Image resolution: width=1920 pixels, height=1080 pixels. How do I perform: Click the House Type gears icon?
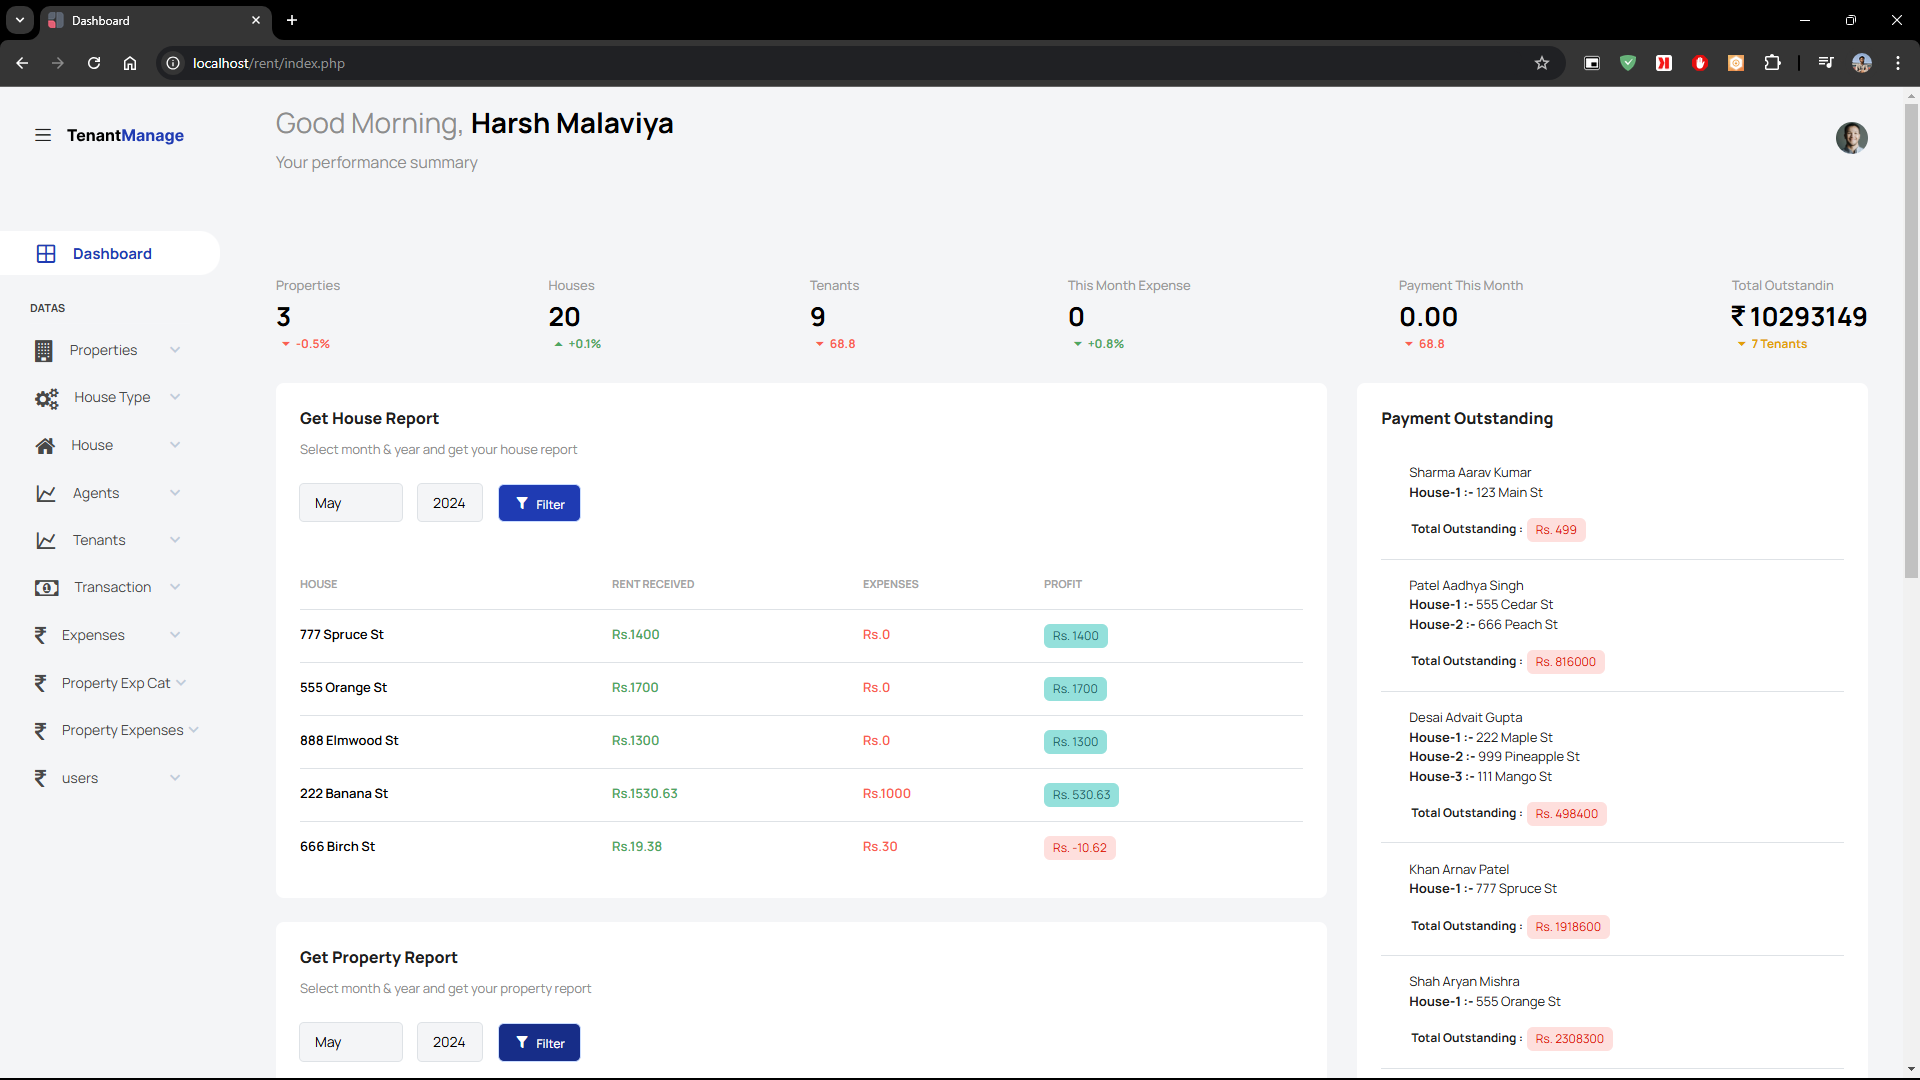click(x=47, y=398)
